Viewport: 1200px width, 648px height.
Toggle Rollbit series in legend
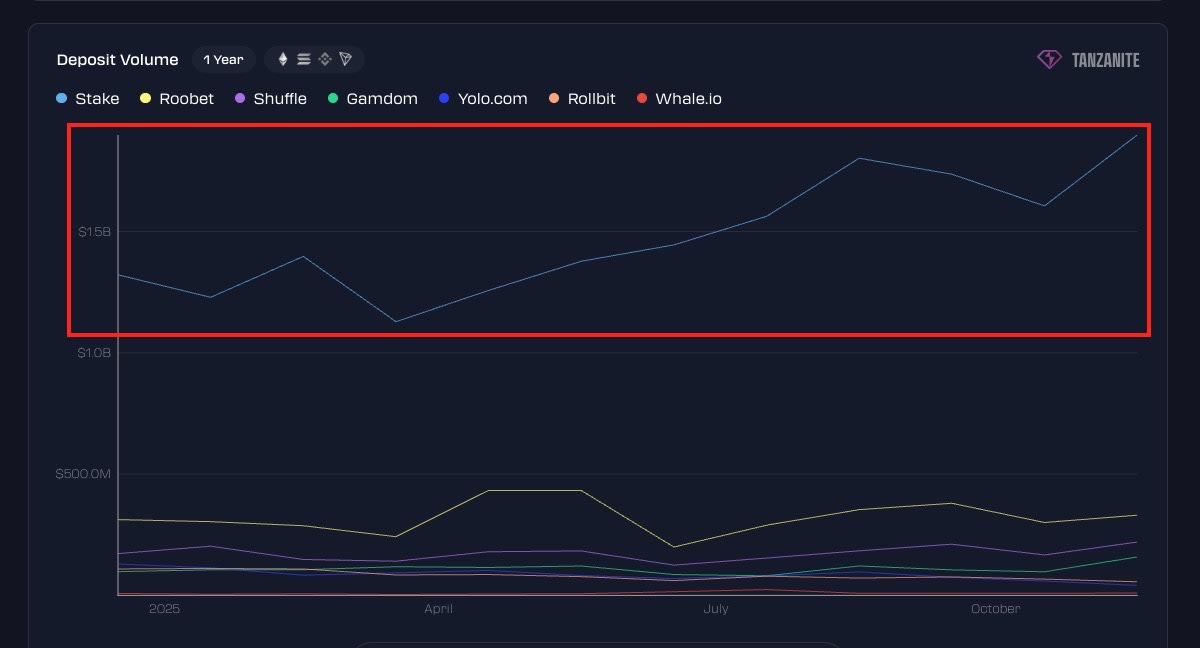pyautogui.click(x=582, y=99)
